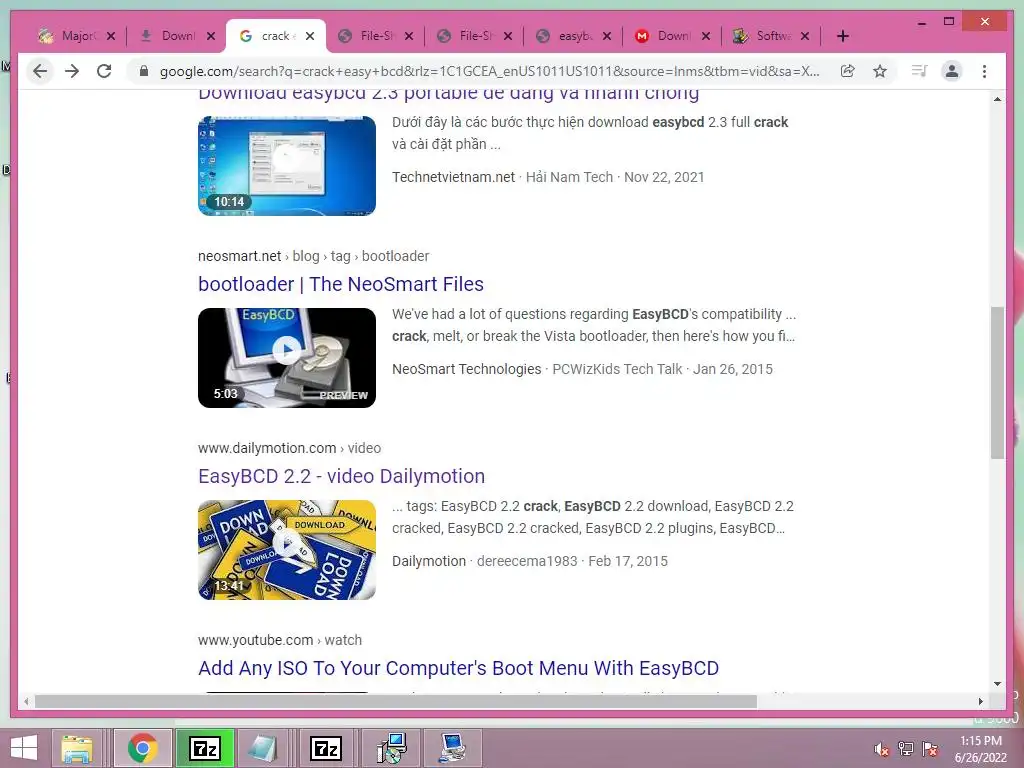The width and height of the screenshot is (1024, 768).
Task: Open the highlighted green 7-Zip taskbar icon
Action: pos(204,748)
